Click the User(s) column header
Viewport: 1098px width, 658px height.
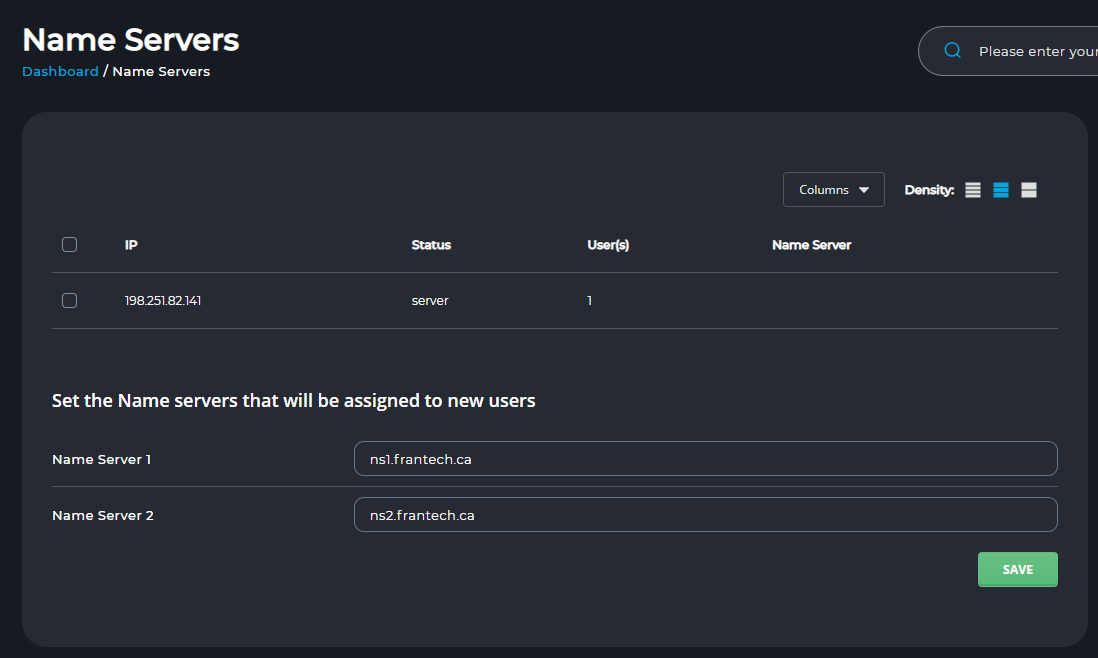click(x=608, y=245)
